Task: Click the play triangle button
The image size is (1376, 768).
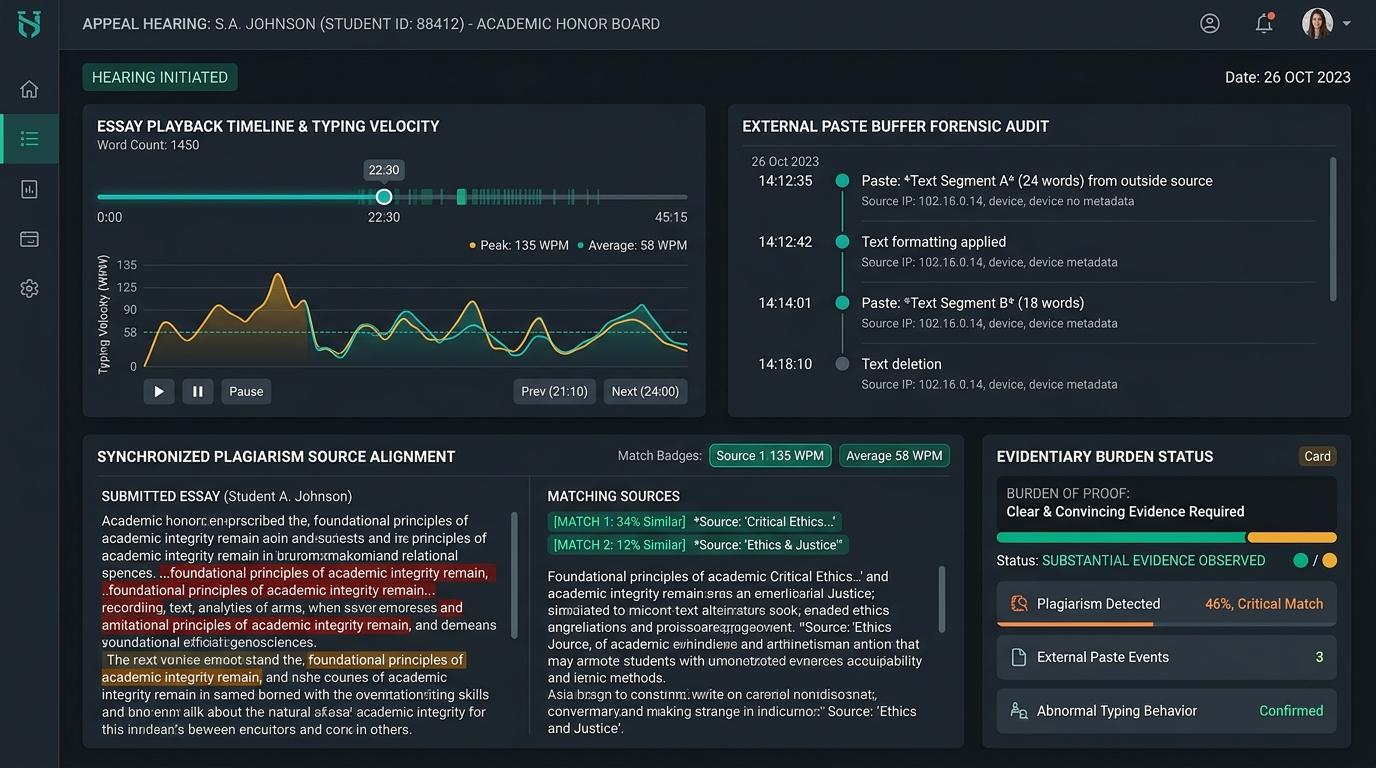Action: coord(159,391)
